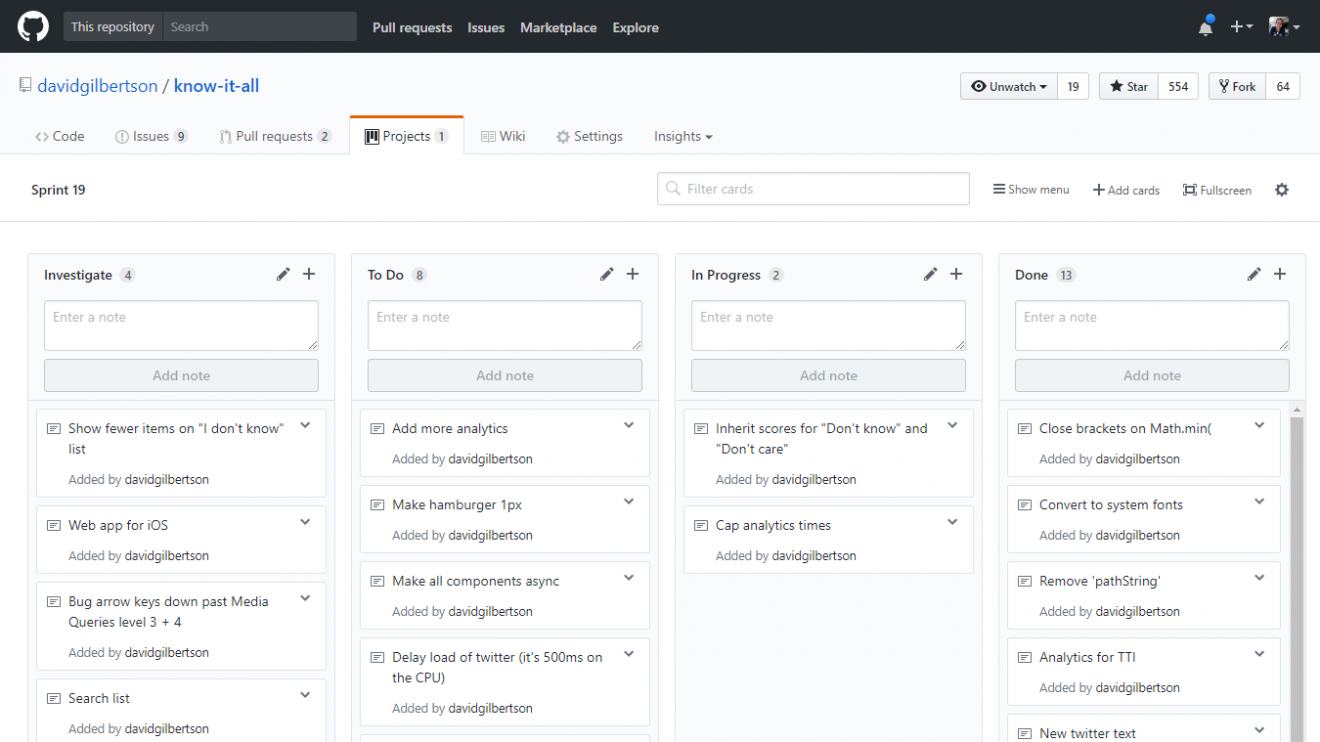Open the GitHub home logo
Image resolution: width=1320 pixels, height=742 pixels.
click(33, 27)
